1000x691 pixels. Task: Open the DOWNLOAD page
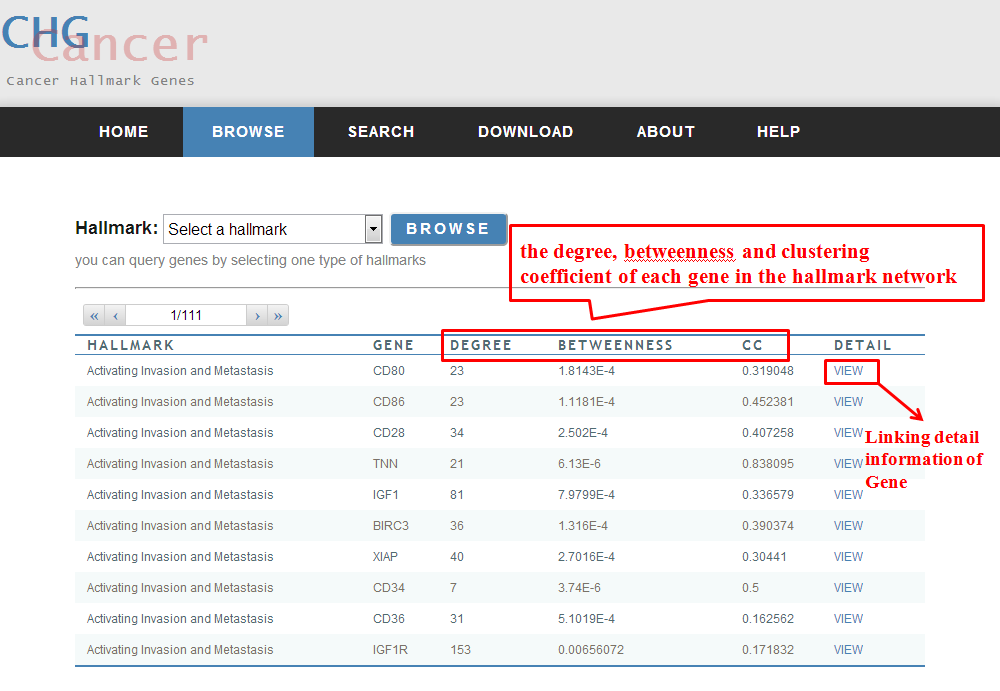[x=525, y=132]
